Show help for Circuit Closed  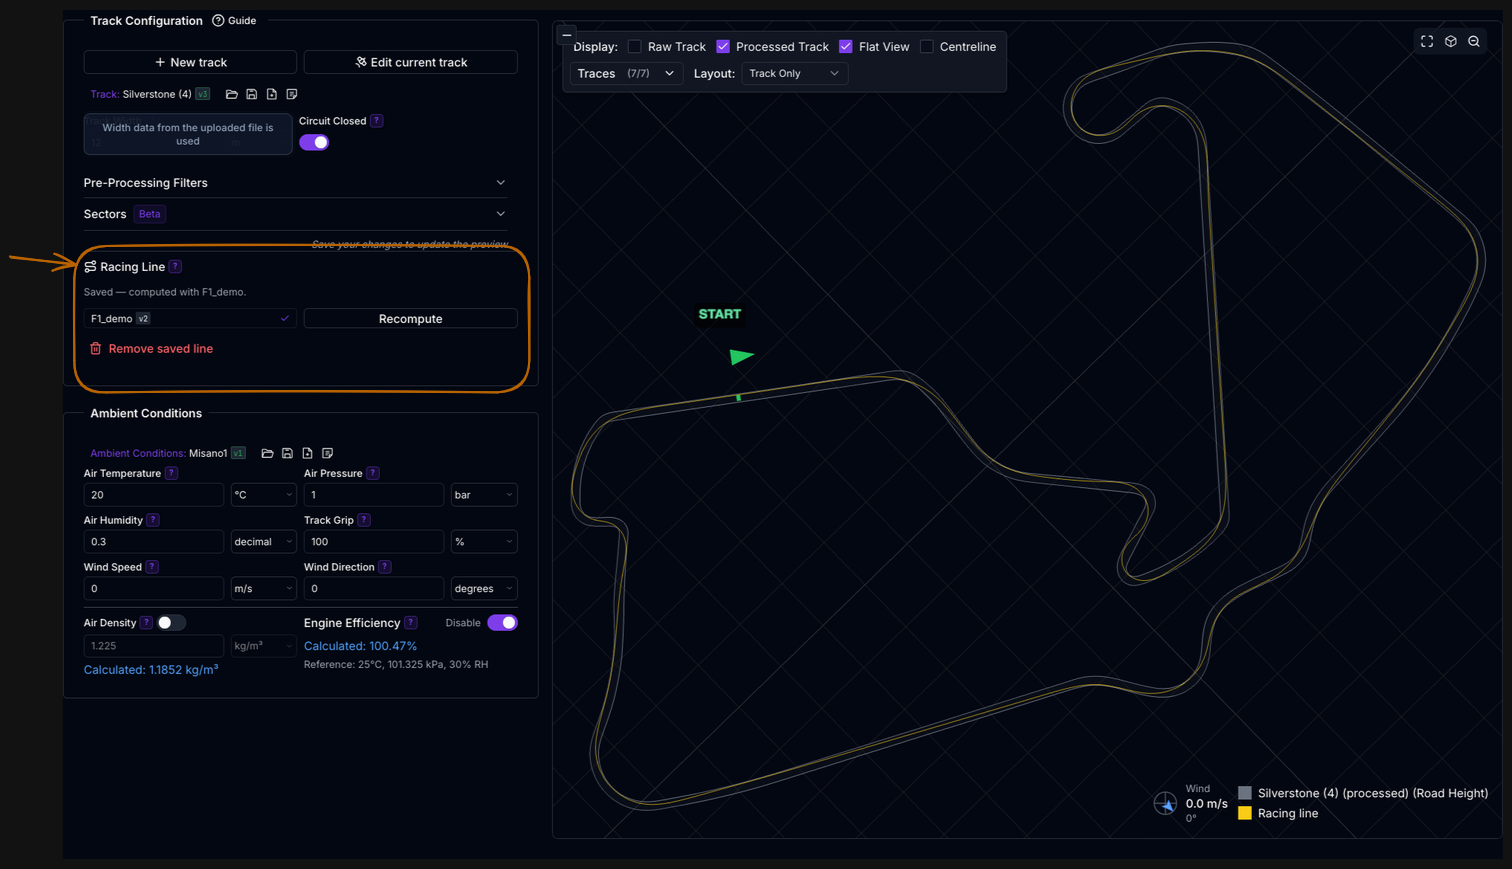(x=377, y=121)
